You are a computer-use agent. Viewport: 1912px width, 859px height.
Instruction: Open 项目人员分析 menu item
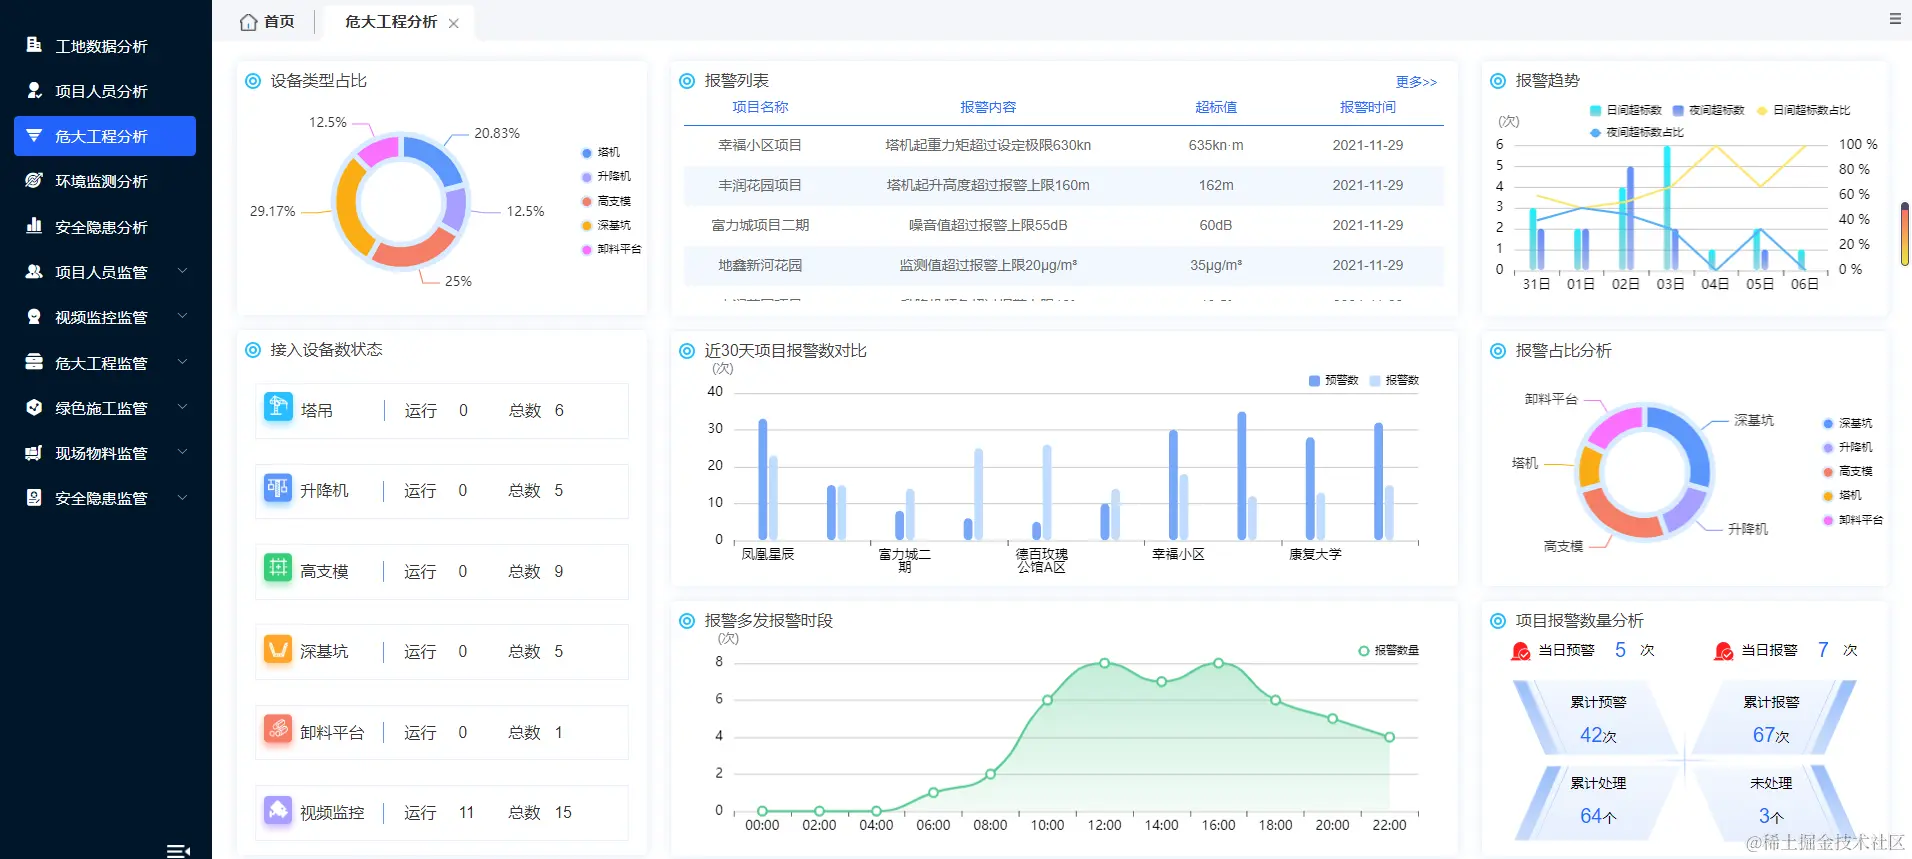pyautogui.click(x=105, y=91)
